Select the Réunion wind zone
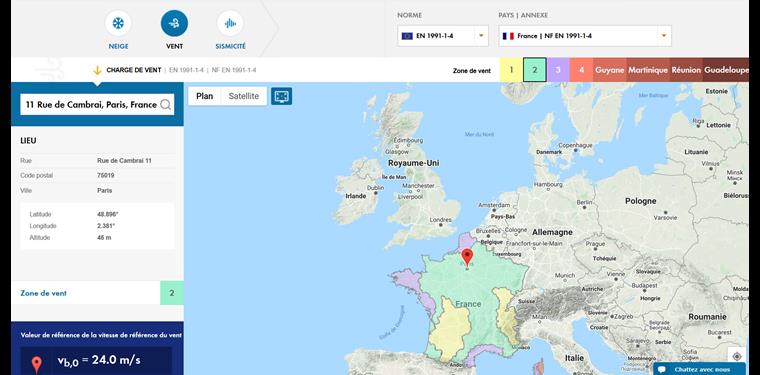 pyautogui.click(x=686, y=70)
